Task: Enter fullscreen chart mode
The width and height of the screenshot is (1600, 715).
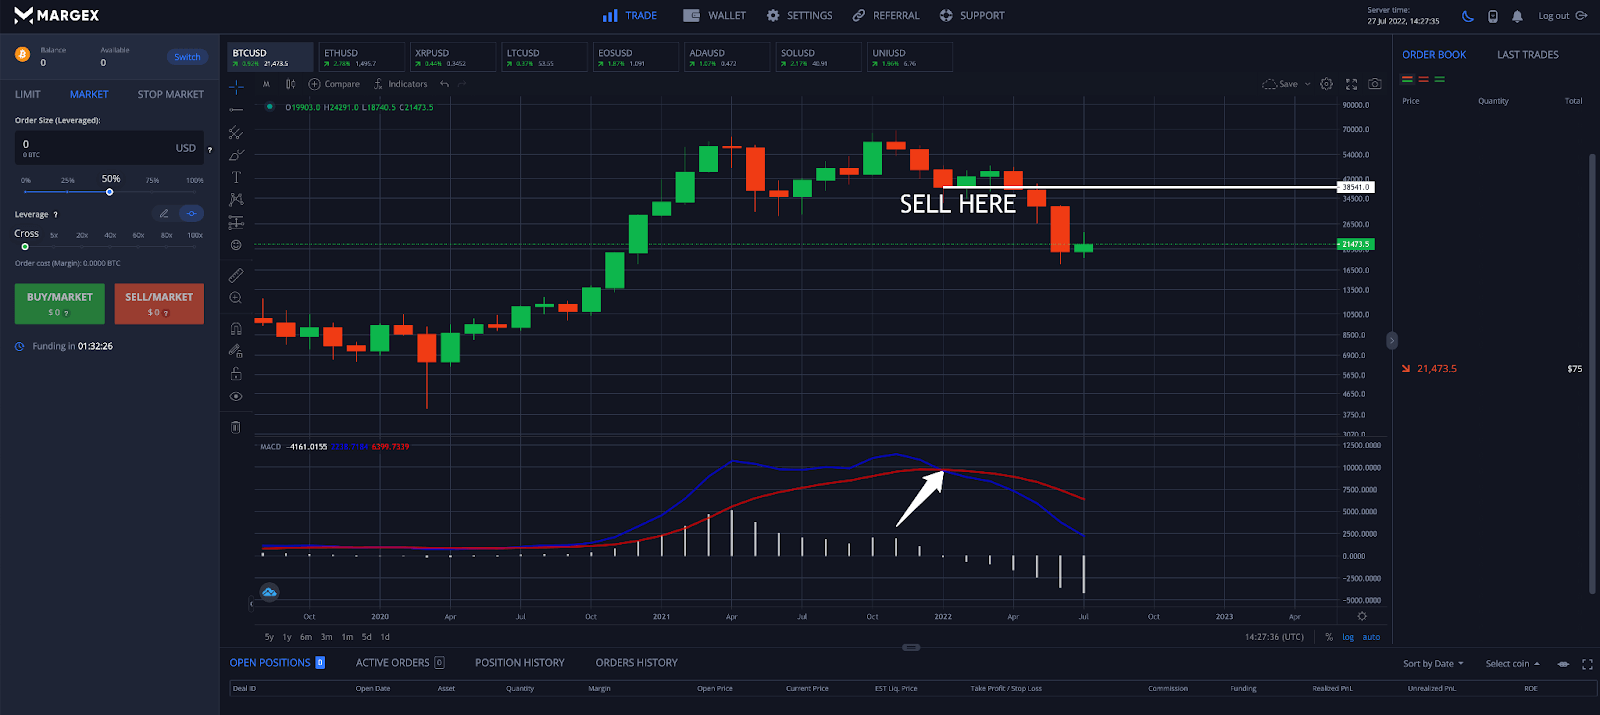Action: pyautogui.click(x=1351, y=84)
